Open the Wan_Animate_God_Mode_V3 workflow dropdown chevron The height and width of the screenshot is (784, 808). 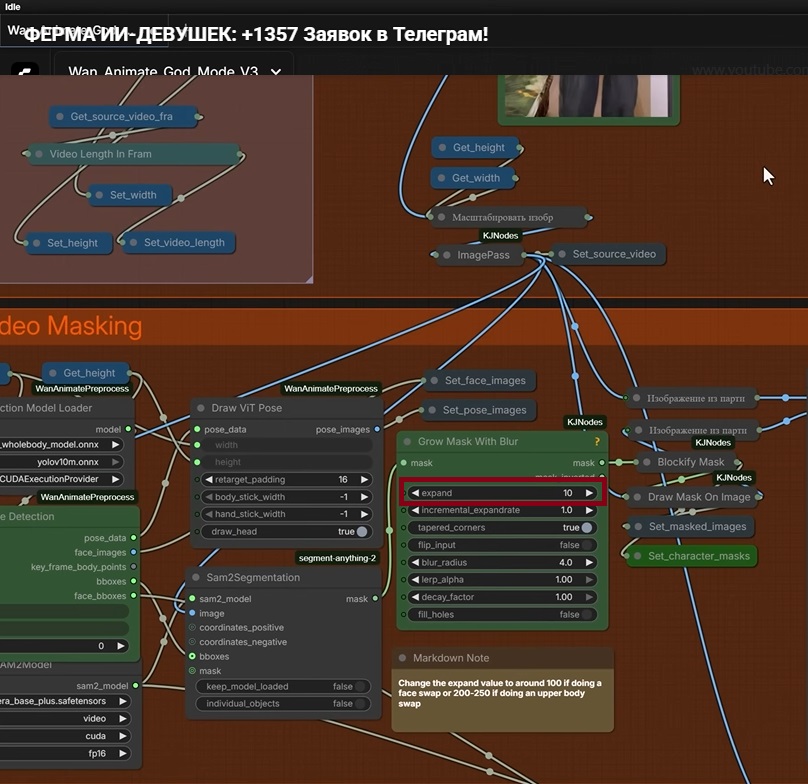pos(276,72)
